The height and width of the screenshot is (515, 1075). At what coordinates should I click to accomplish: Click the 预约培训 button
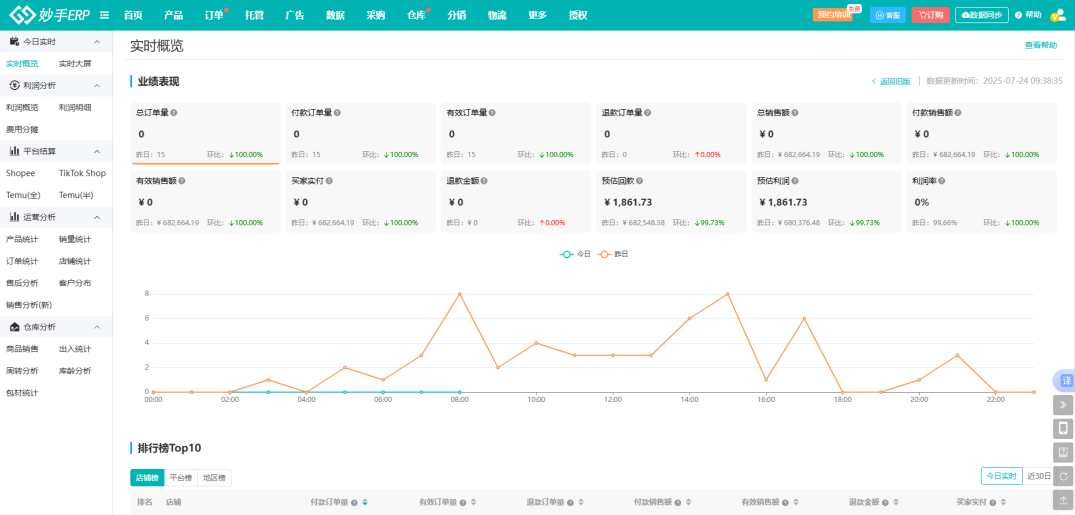(x=833, y=15)
